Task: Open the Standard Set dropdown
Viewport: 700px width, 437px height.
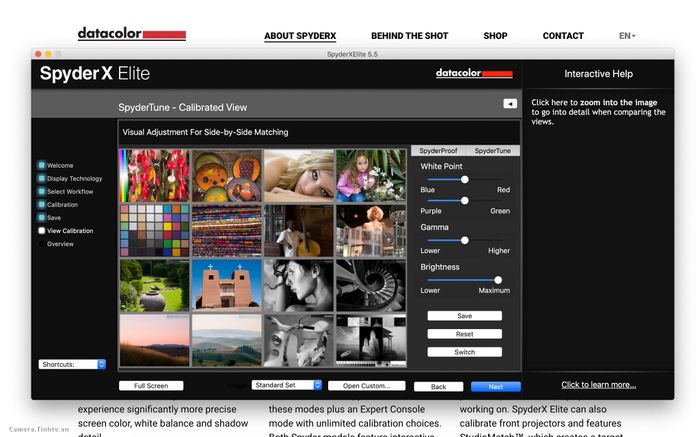Action: [287, 385]
